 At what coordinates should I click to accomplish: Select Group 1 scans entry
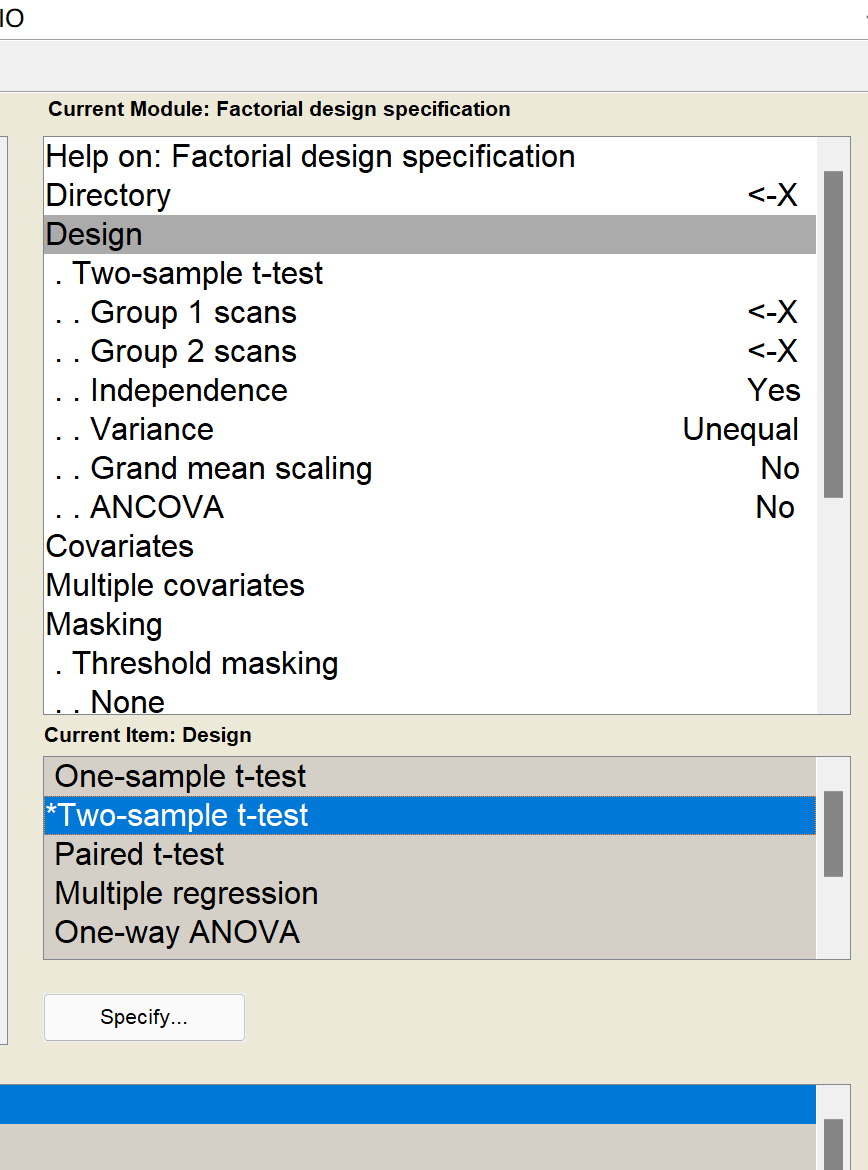(x=193, y=313)
